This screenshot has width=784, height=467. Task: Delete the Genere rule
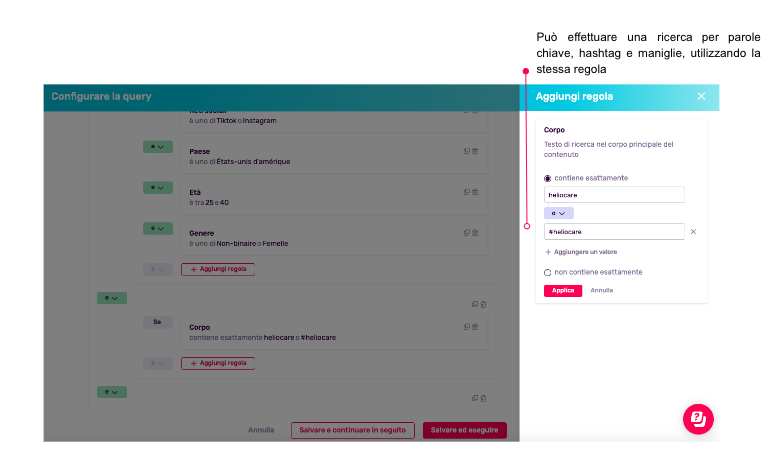[x=476, y=233]
